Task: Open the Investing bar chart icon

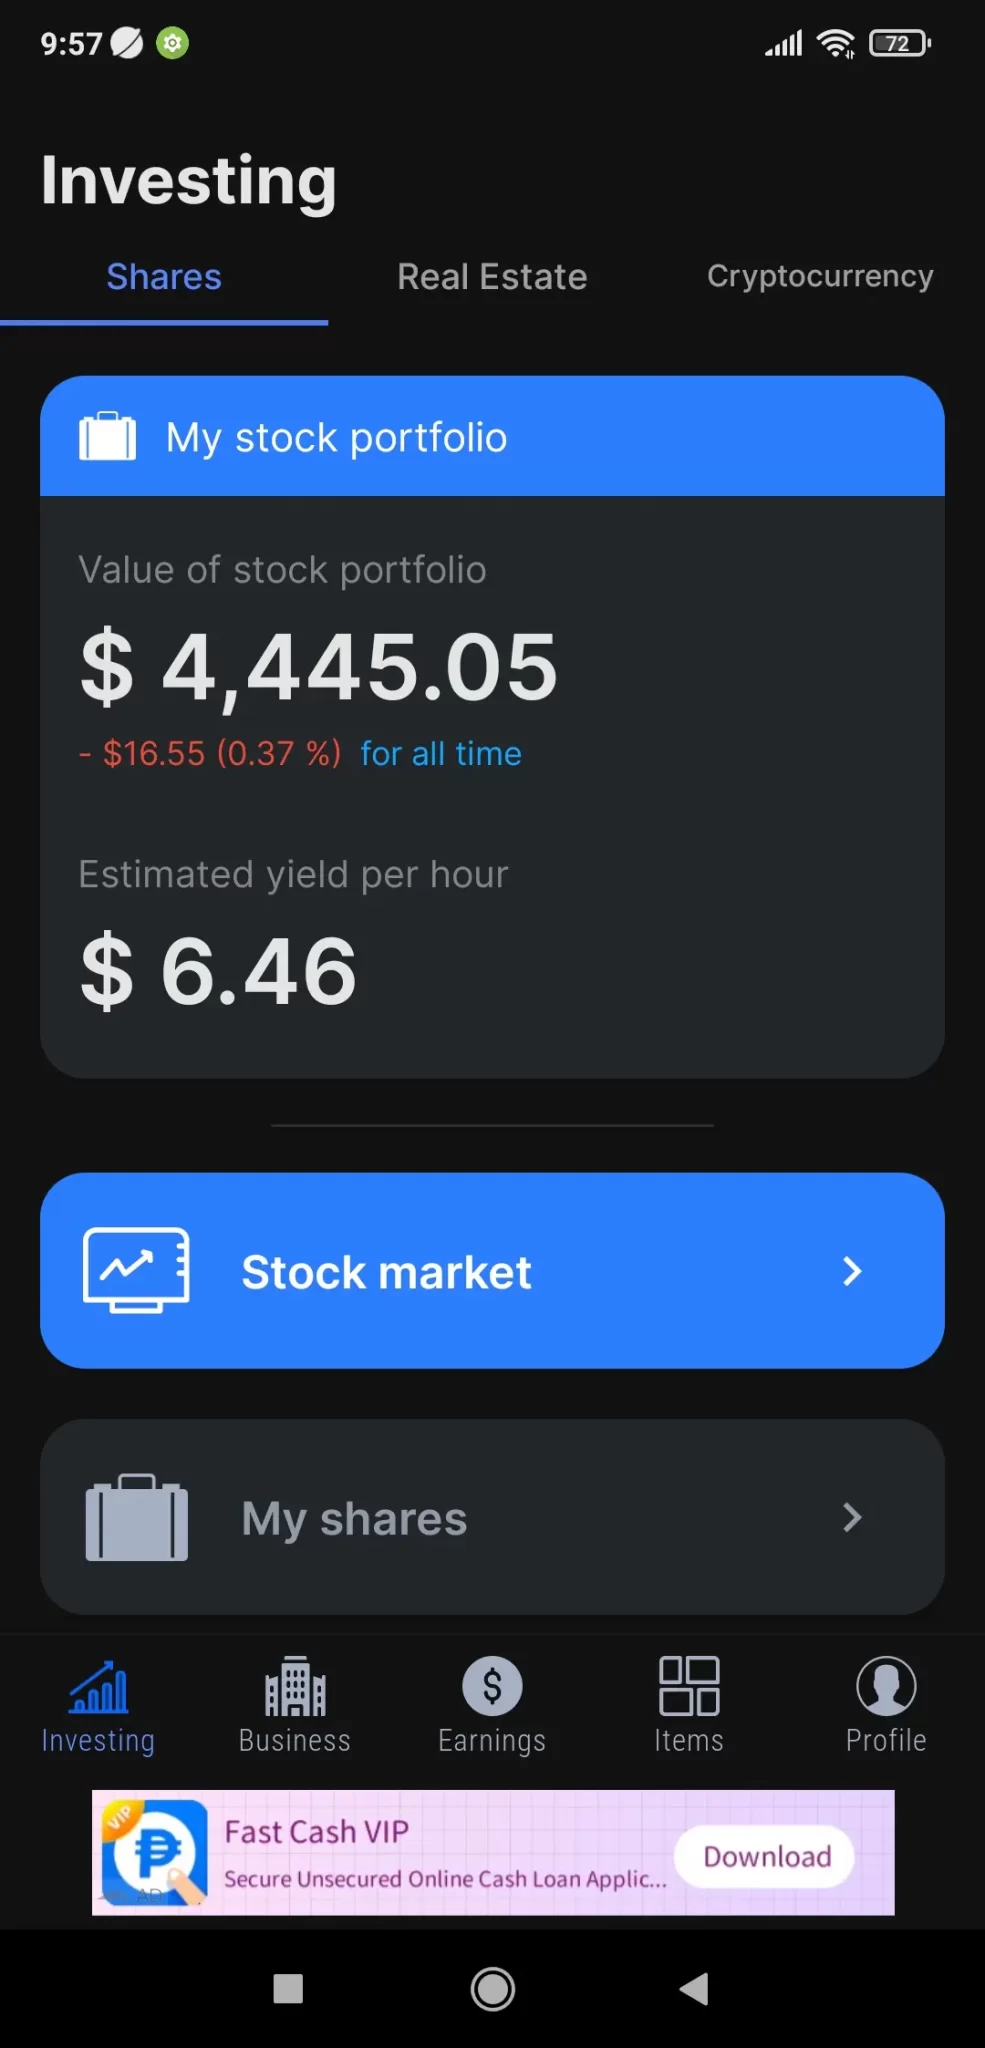Action: [98, 1687]
